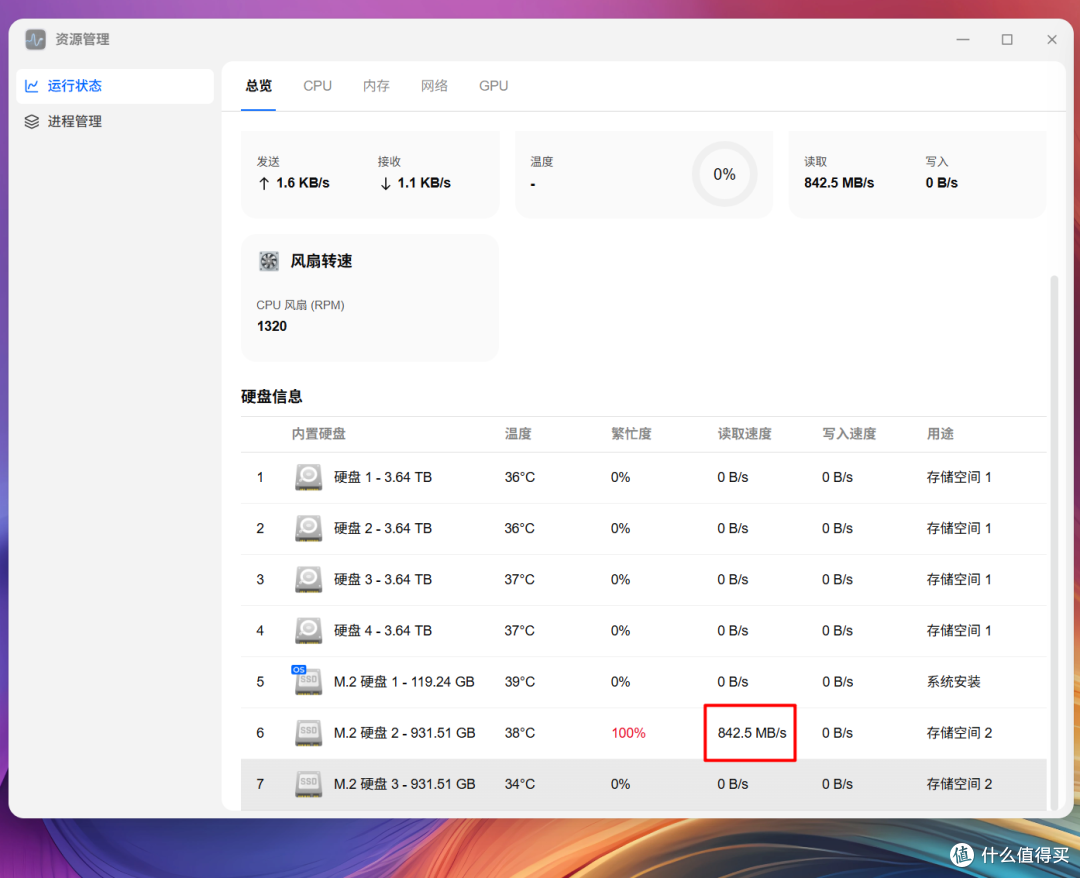
Task: Click the 读取速度 column header
Action: [745, 434]
